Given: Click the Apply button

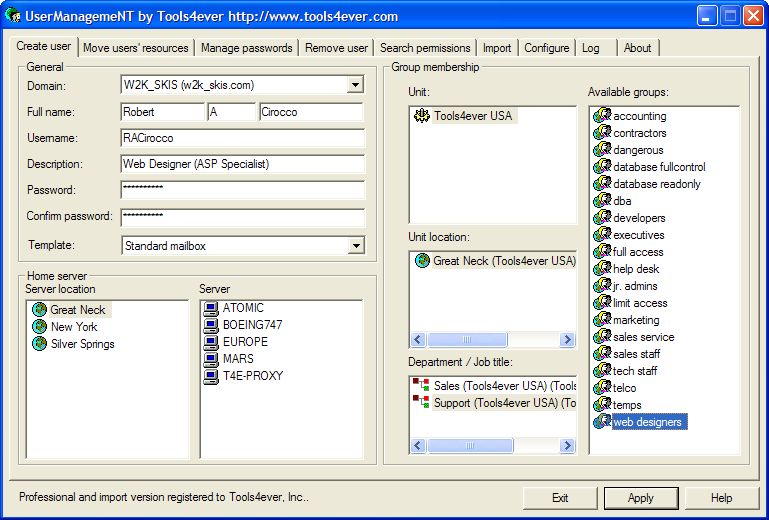Looking at the screenshot, I should click(x=641, y=498).
